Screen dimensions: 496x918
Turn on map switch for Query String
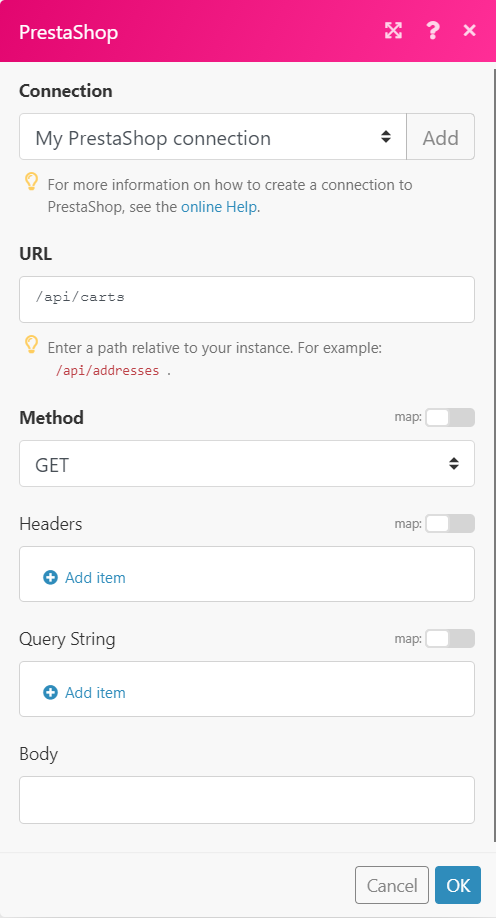pyautogui.click(x=450, y=639)
